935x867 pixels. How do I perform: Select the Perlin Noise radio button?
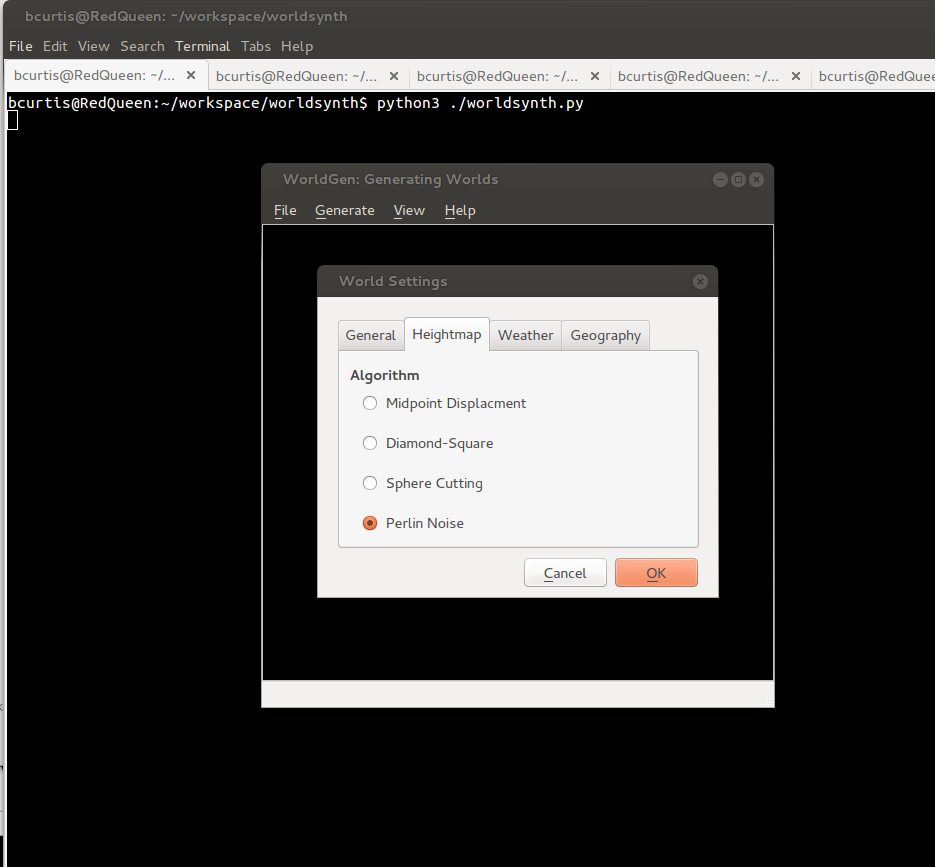[x=370, y=523]
